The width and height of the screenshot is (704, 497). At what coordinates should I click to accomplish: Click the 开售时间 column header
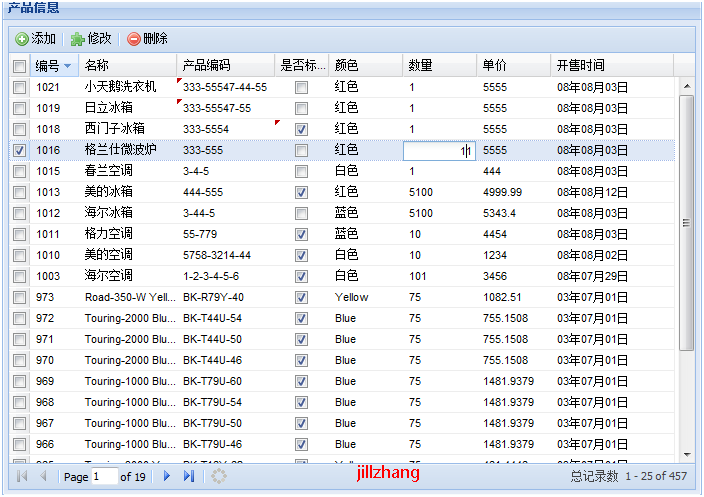tap(580, 66)
